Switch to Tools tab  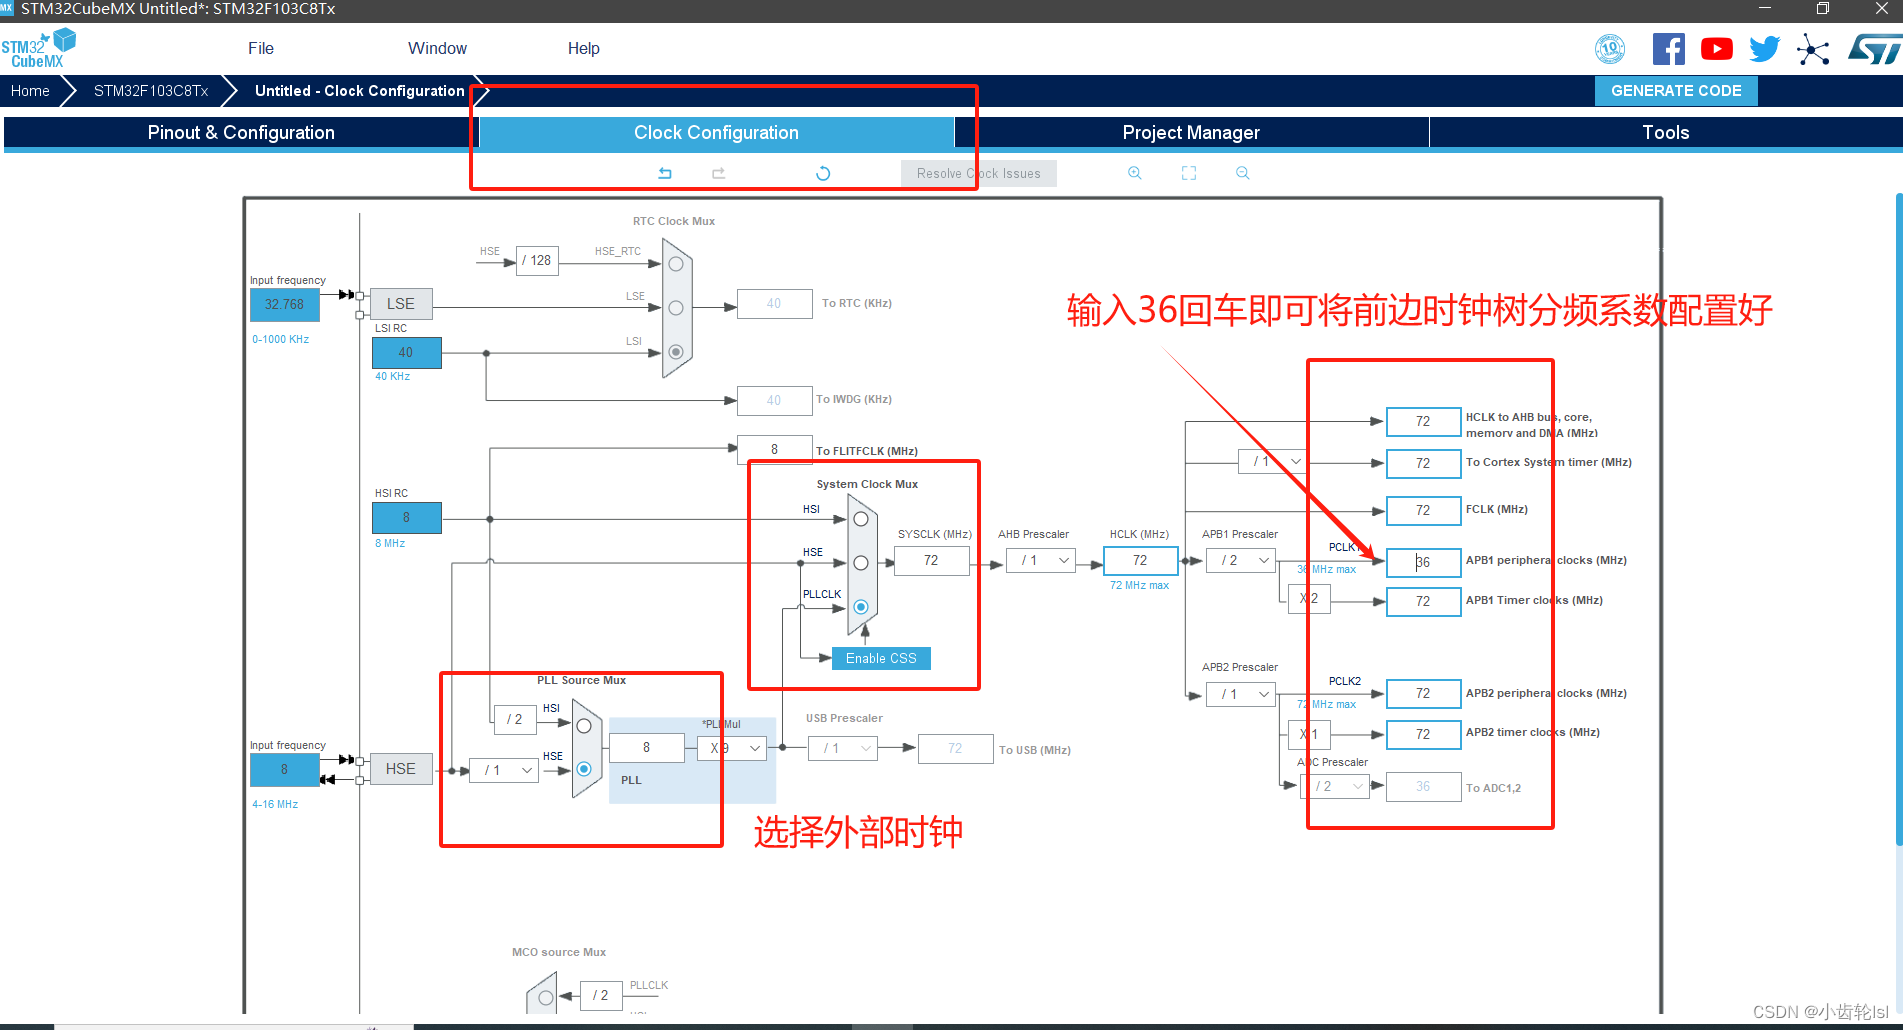coord(1666,132)
